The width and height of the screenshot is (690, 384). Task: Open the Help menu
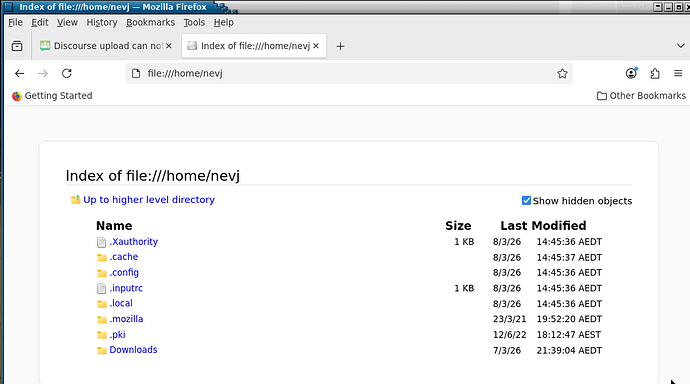pyautogui.click(x=224, y=22)
